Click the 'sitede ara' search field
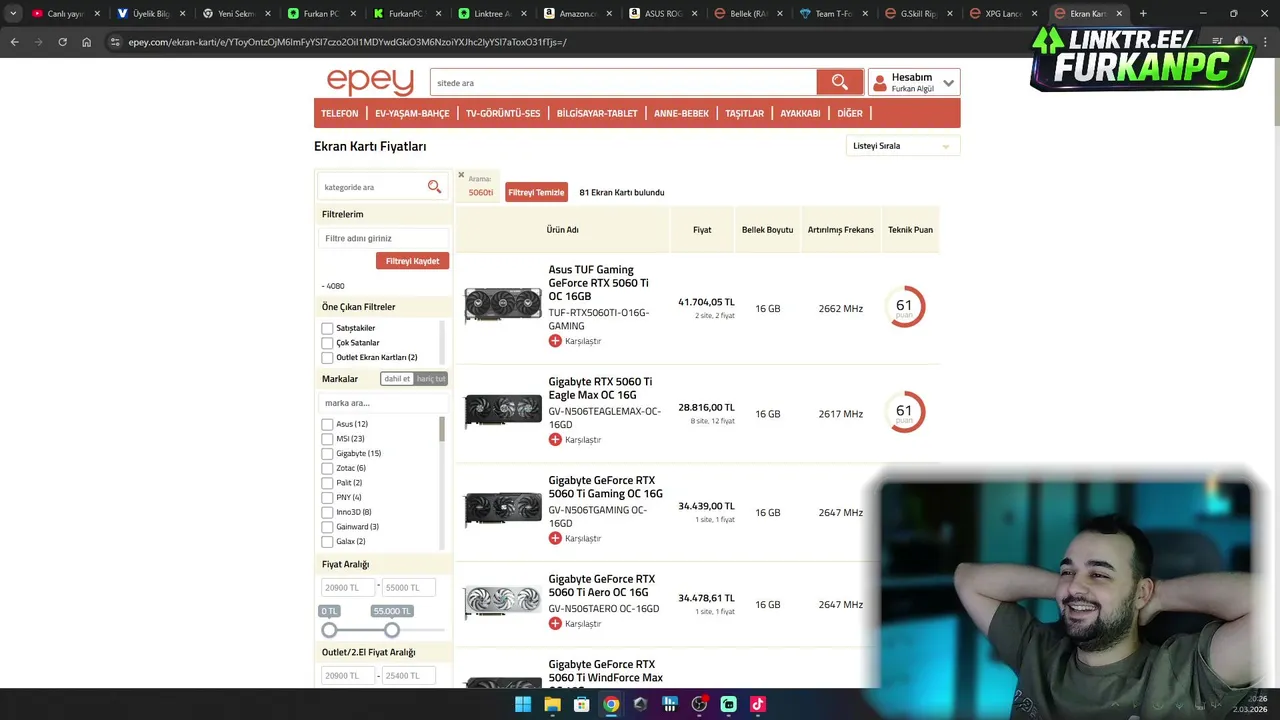 tap(623, 82)
